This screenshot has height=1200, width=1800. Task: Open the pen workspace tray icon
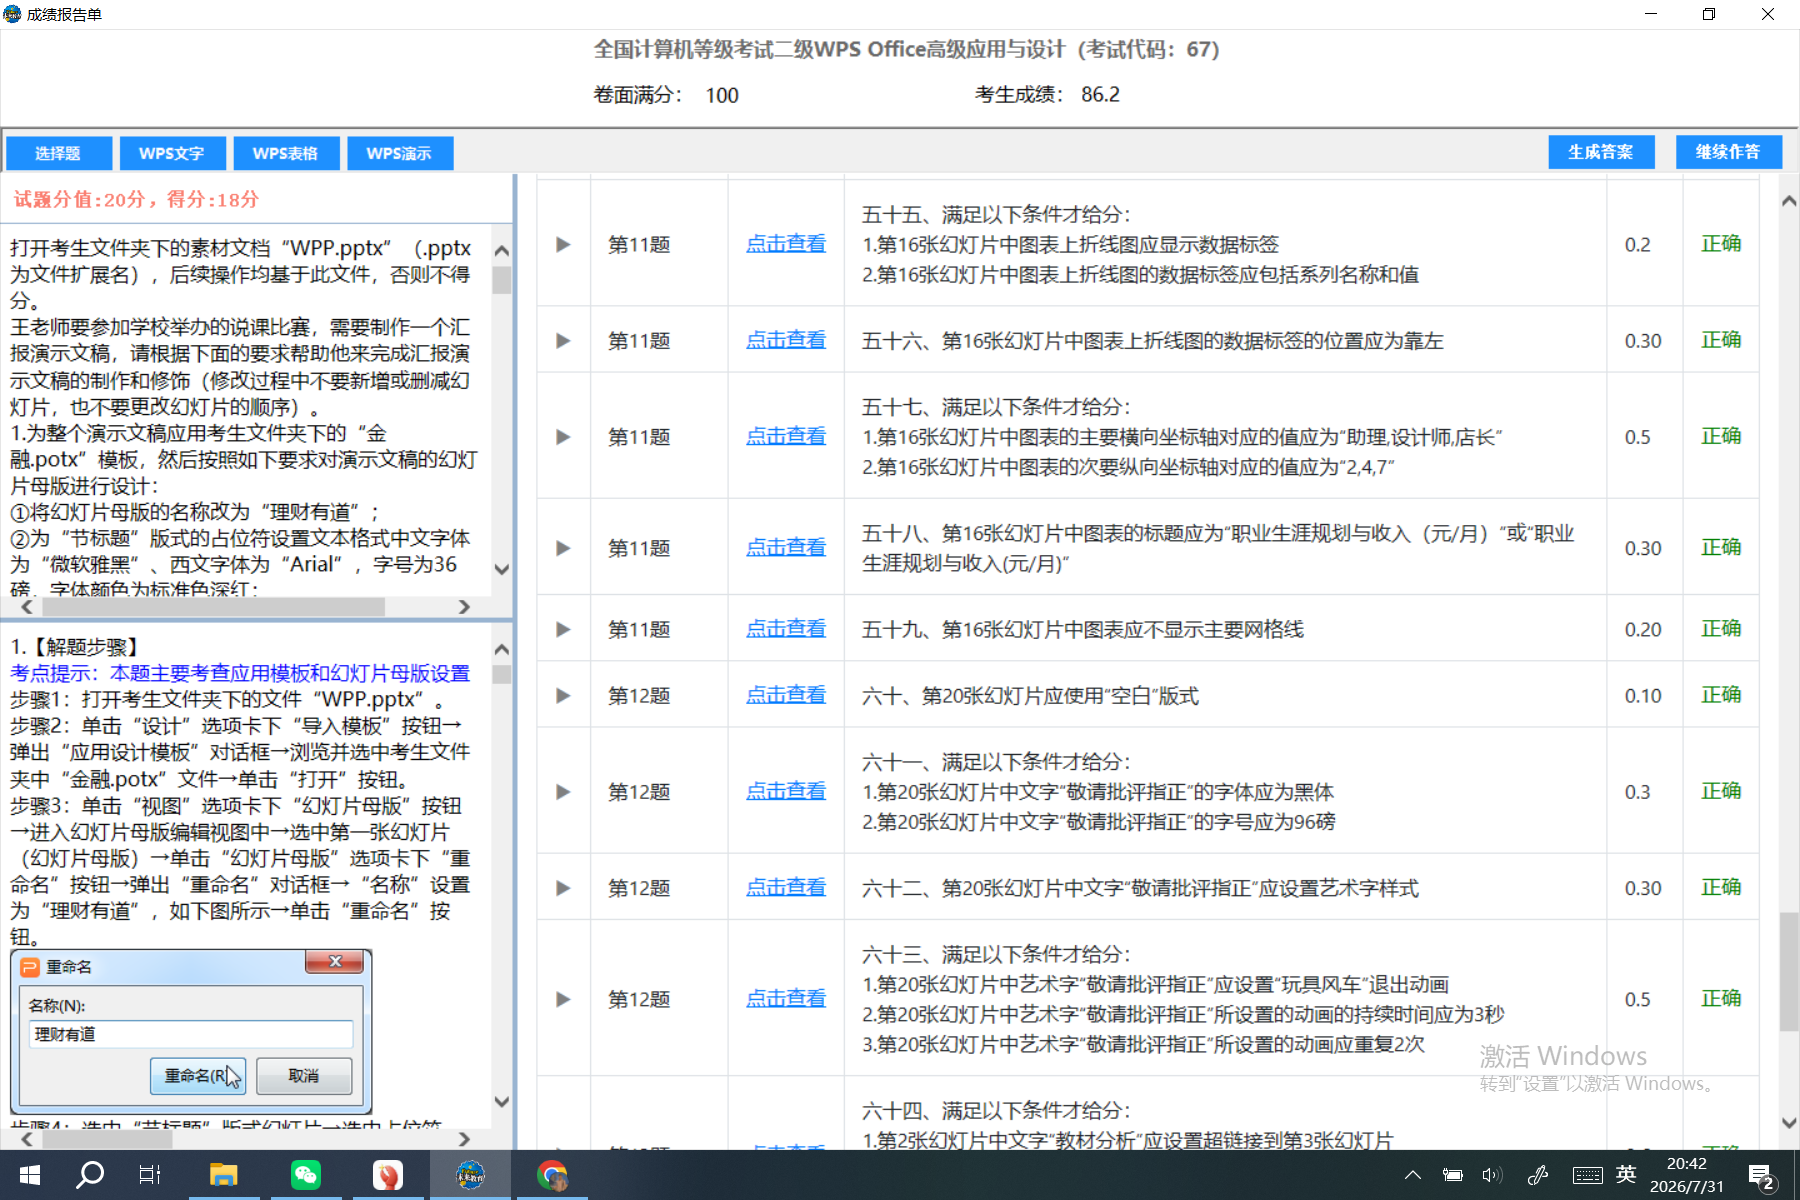pyautogui.click(x=1538, y=1175)
